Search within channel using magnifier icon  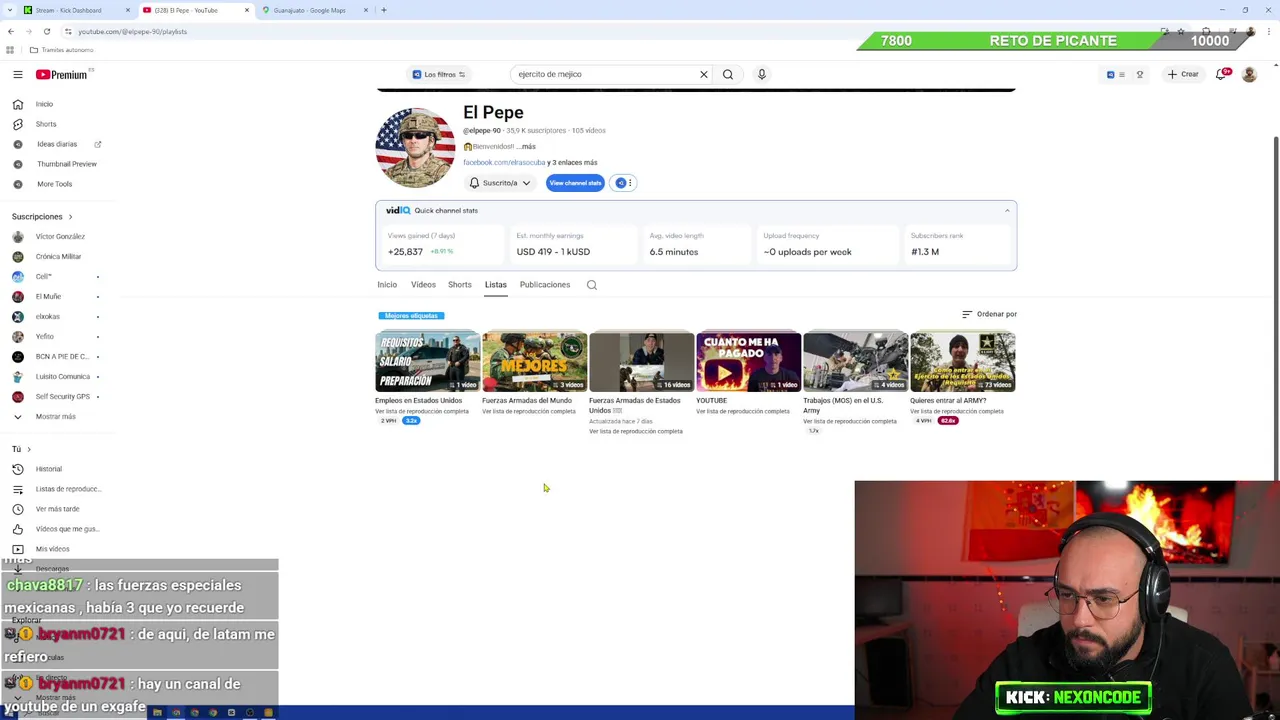click(592, 285)
